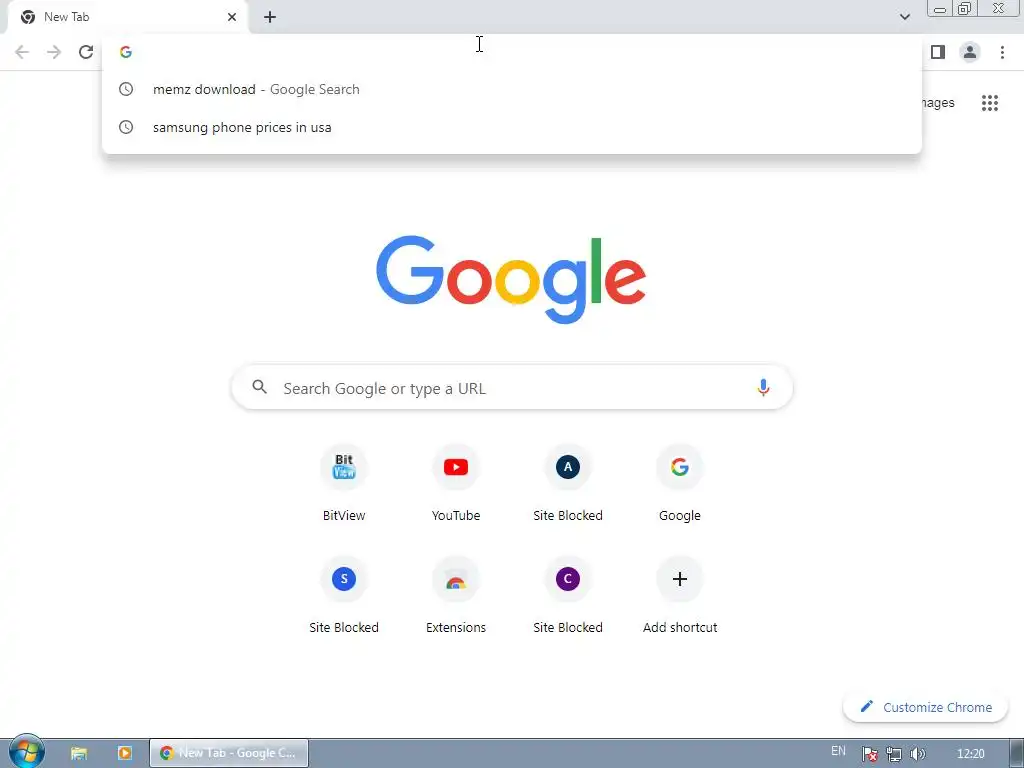Click the Images link
This screenshot has height=768, width=1024.
pos(938,103)
